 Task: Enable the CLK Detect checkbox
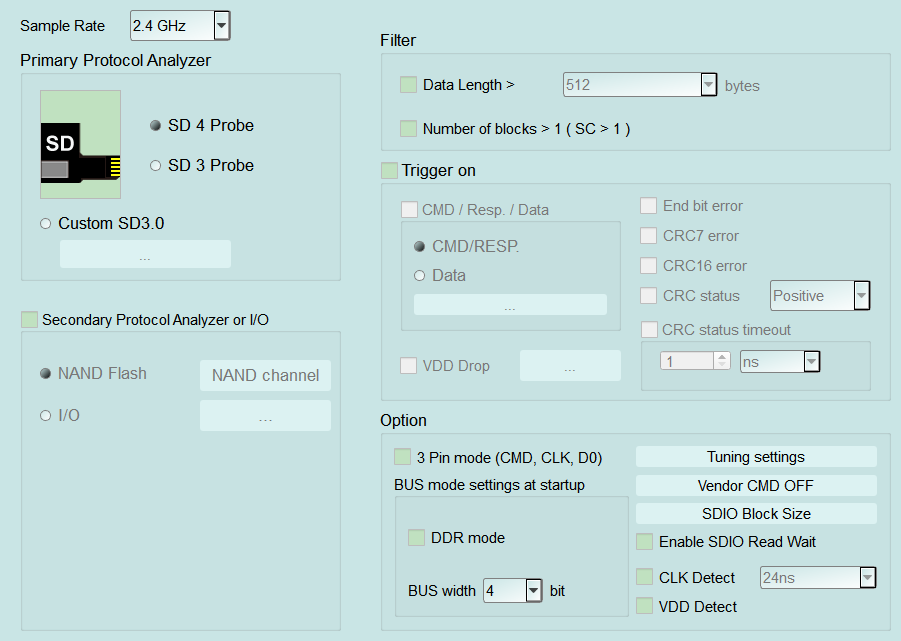tap(645, 577)
